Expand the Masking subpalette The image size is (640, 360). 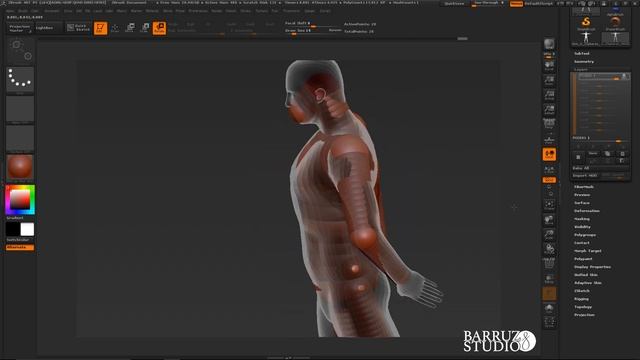(582, 219)
